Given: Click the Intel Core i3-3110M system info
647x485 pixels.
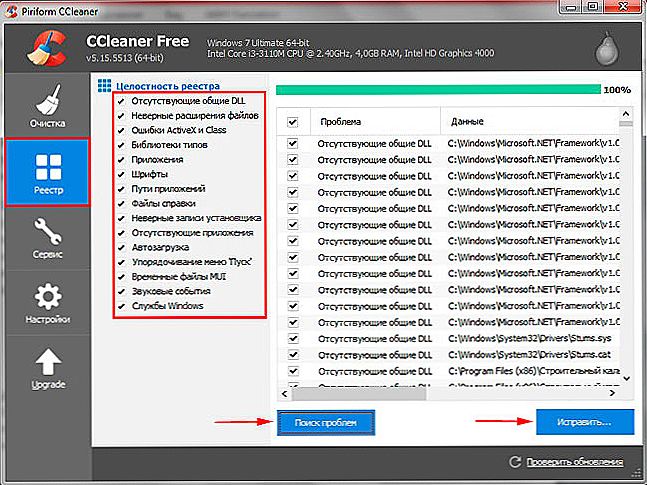Looking at the screenshot, I should [x=350, y=53].
